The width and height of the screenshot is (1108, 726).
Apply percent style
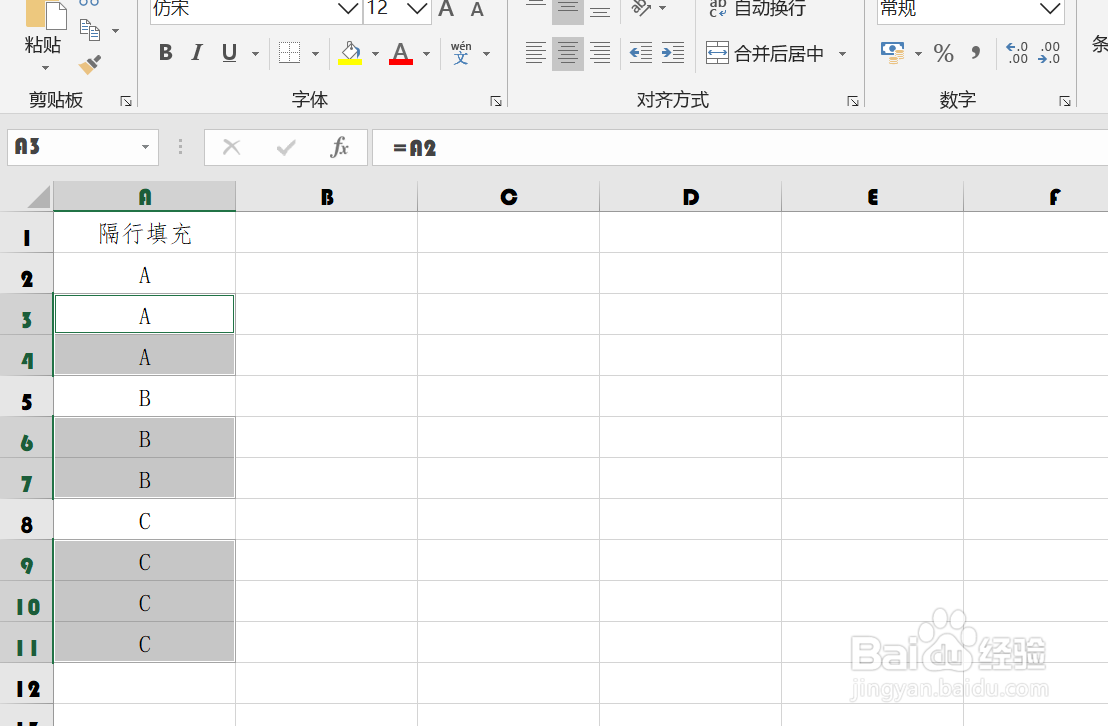943,53
